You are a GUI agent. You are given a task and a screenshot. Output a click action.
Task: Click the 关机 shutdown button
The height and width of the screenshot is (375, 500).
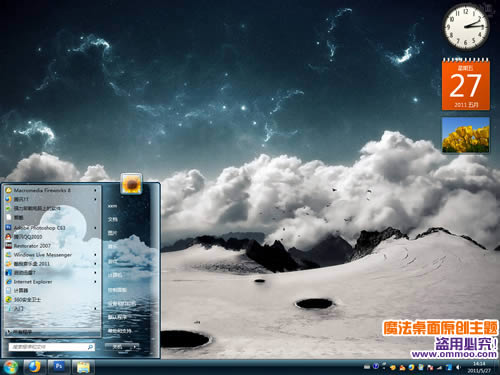coord(118,347)
